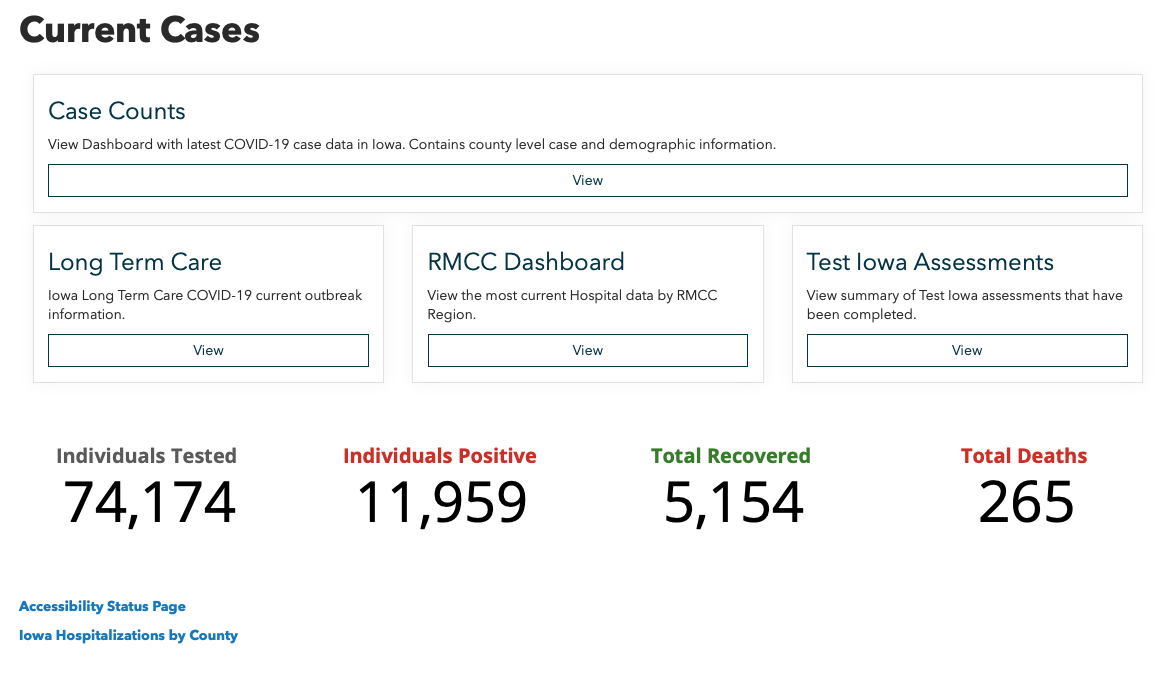This screenshot has height=678, width=1163.
Task: Select the Total Recovered label
Action: [731, 455]
